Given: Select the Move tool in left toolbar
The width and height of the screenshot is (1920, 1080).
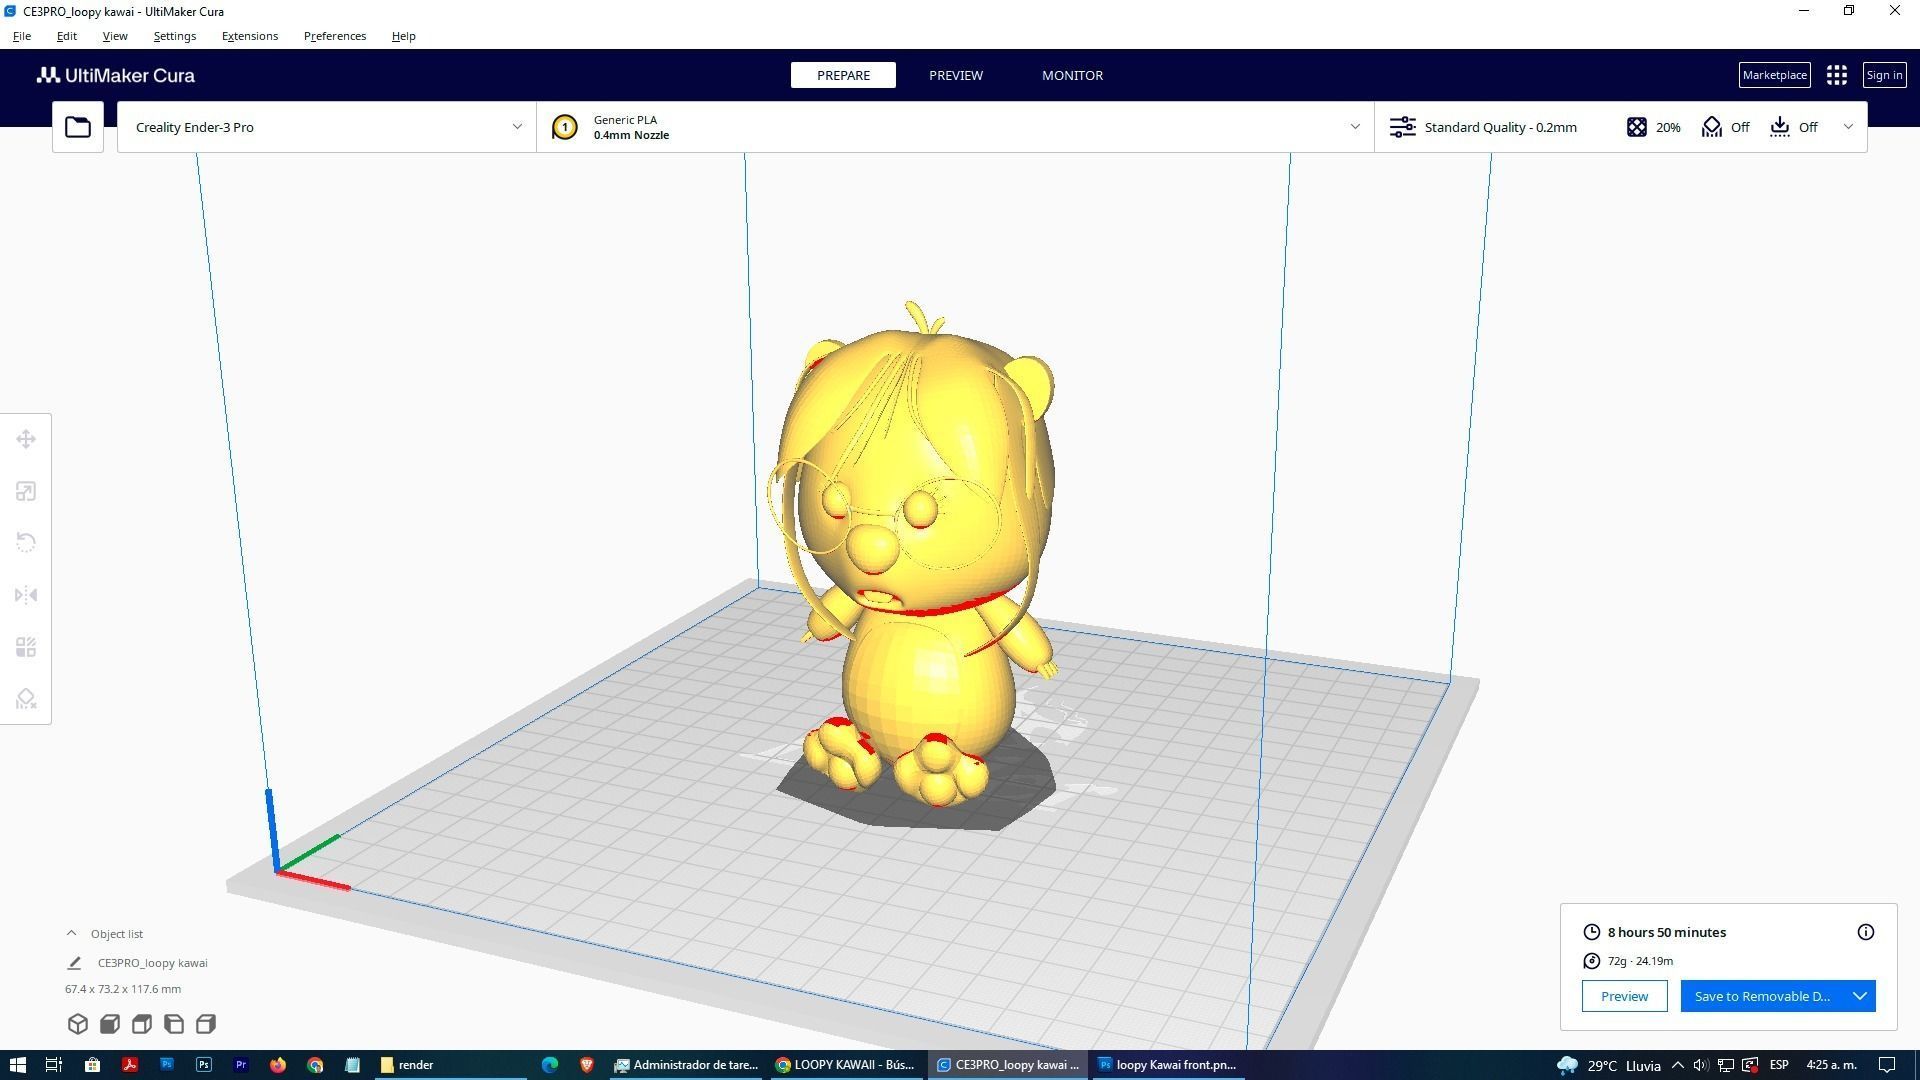Looking at the screenshot, I should point(26,440).
